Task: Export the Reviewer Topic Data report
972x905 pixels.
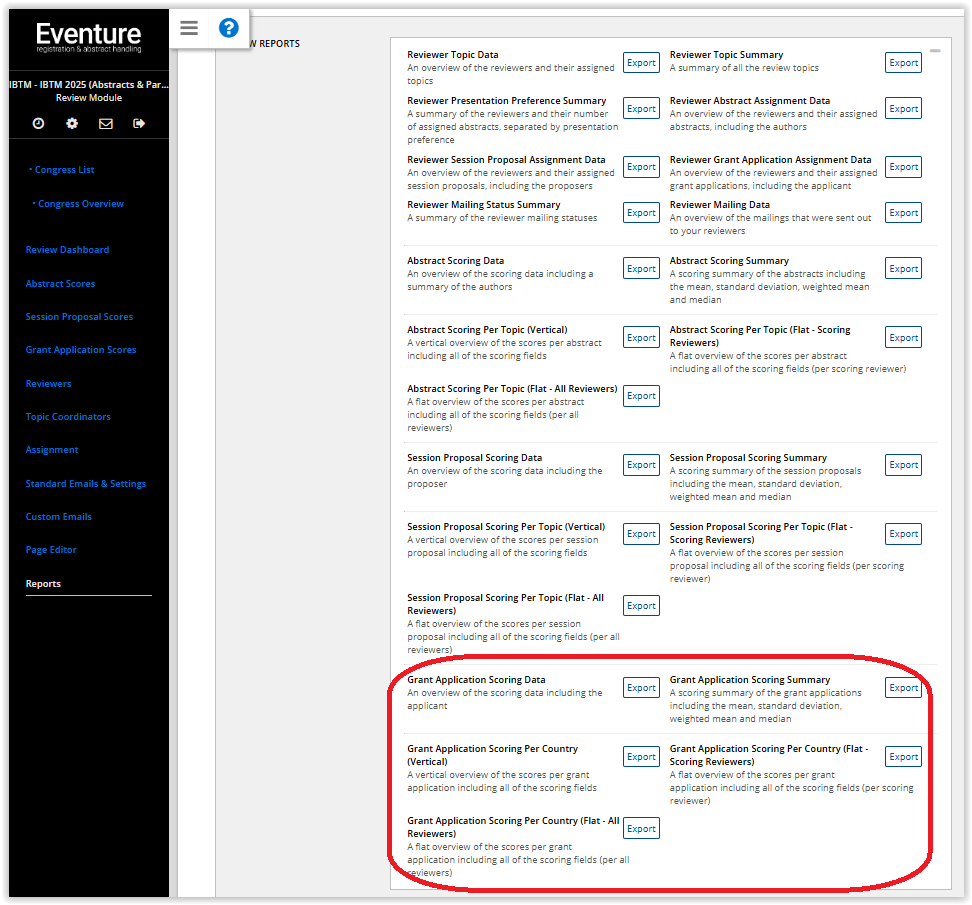Action: point(641,63)
